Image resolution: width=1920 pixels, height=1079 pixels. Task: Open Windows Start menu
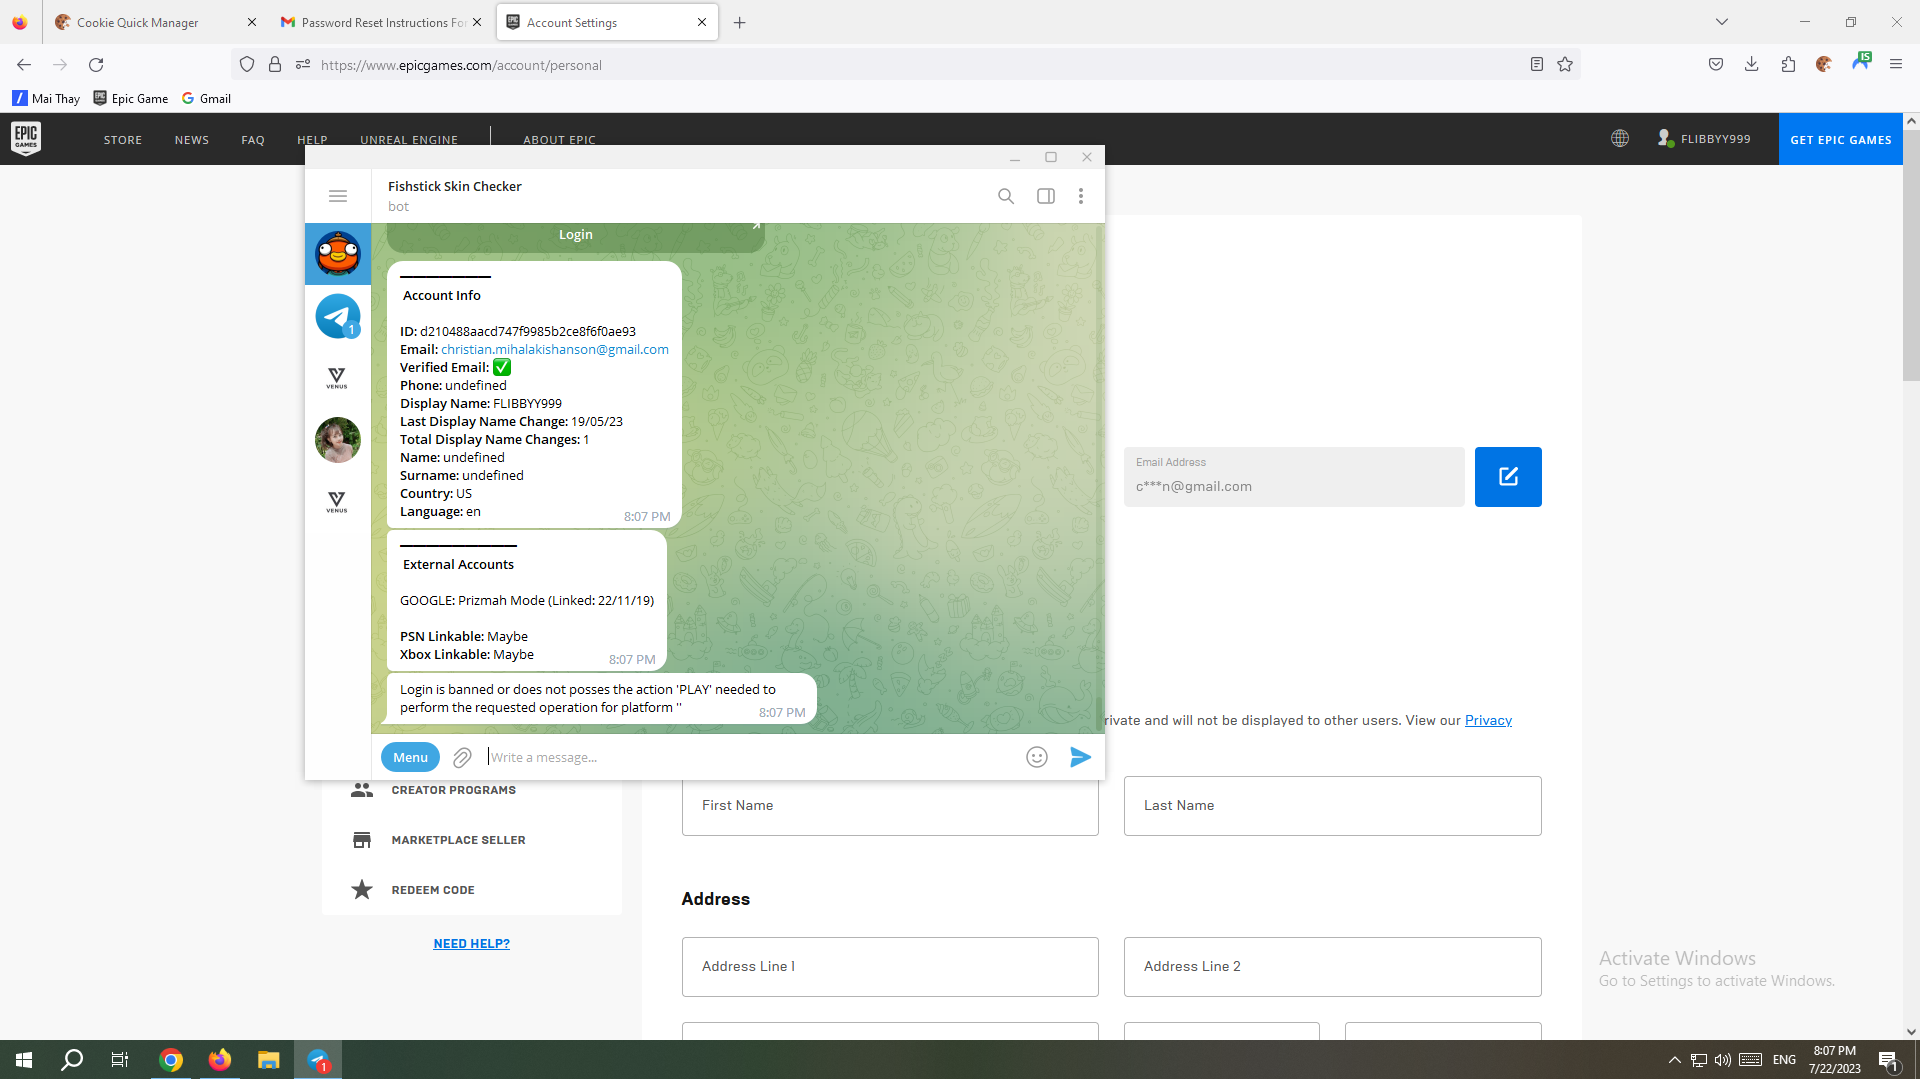pos(24,1060)
